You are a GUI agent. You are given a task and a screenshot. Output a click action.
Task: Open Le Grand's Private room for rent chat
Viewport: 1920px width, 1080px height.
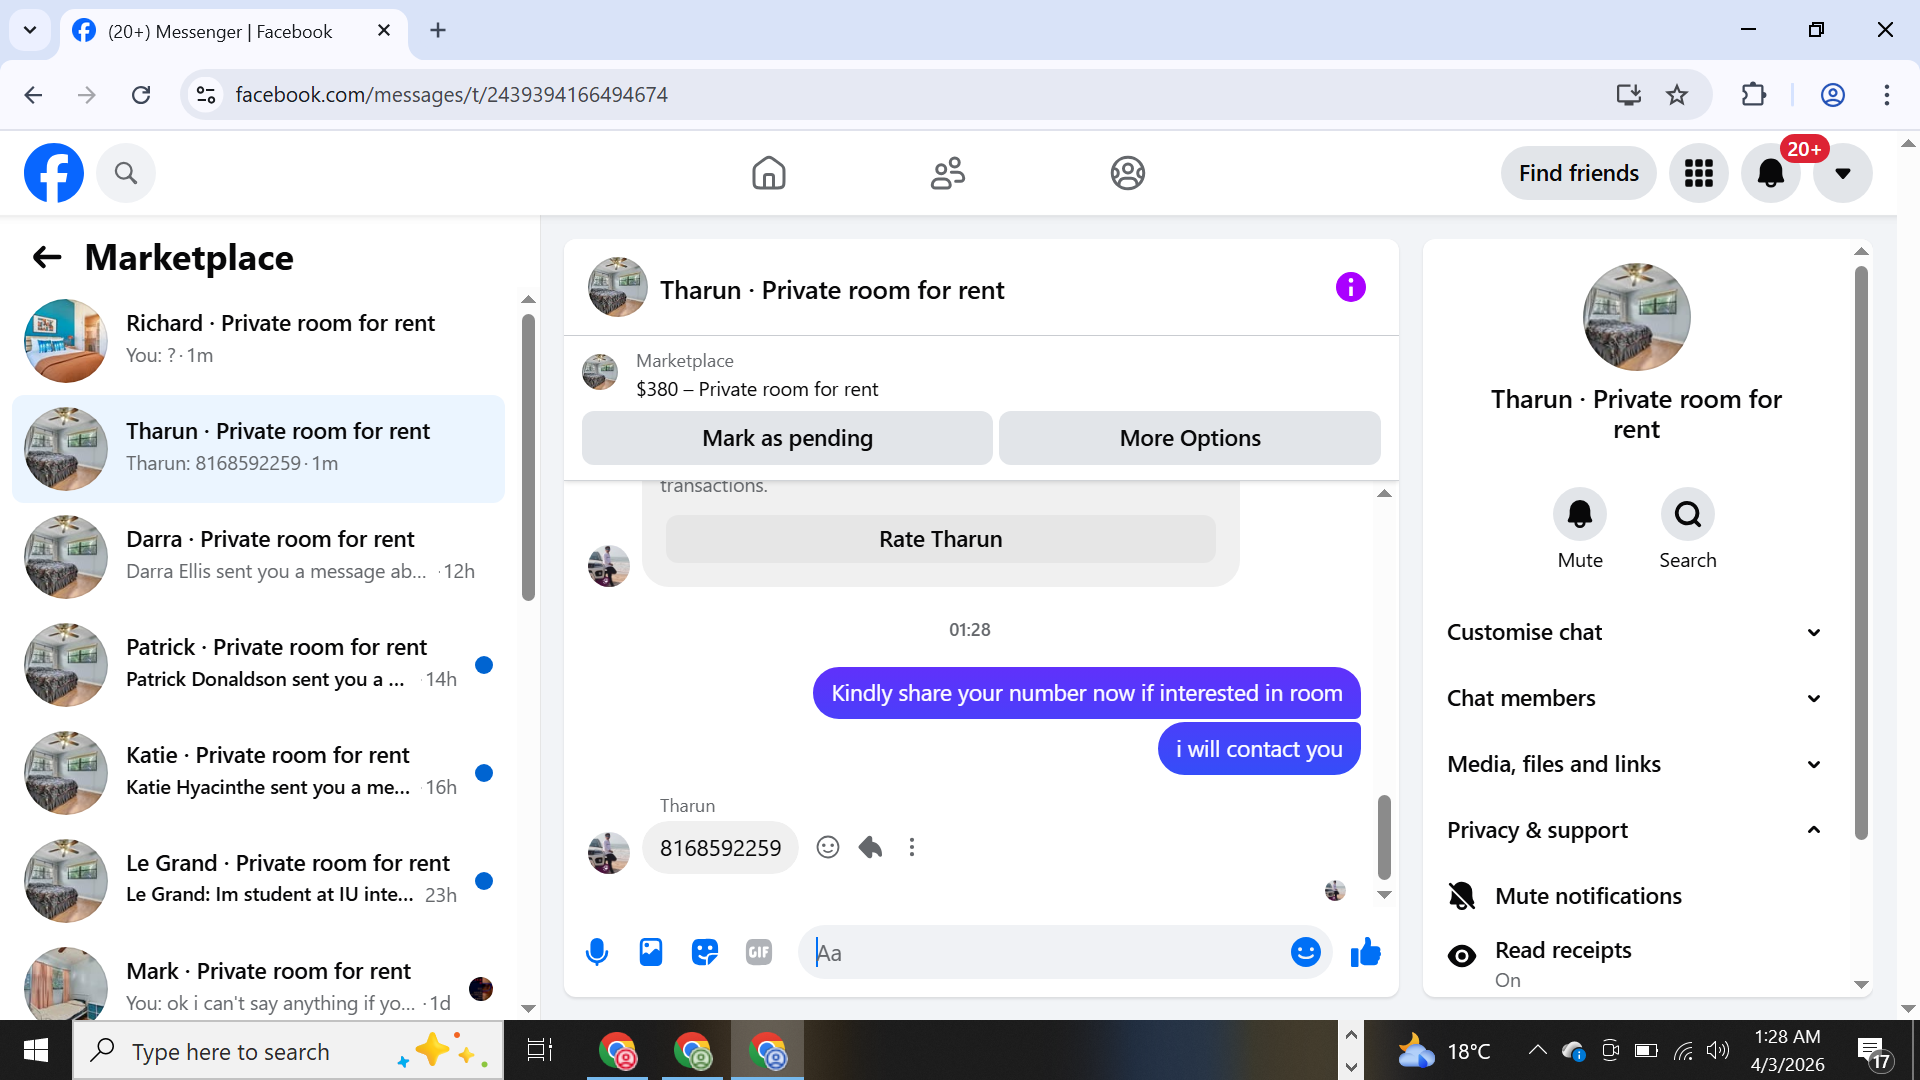tap(258, 880)
